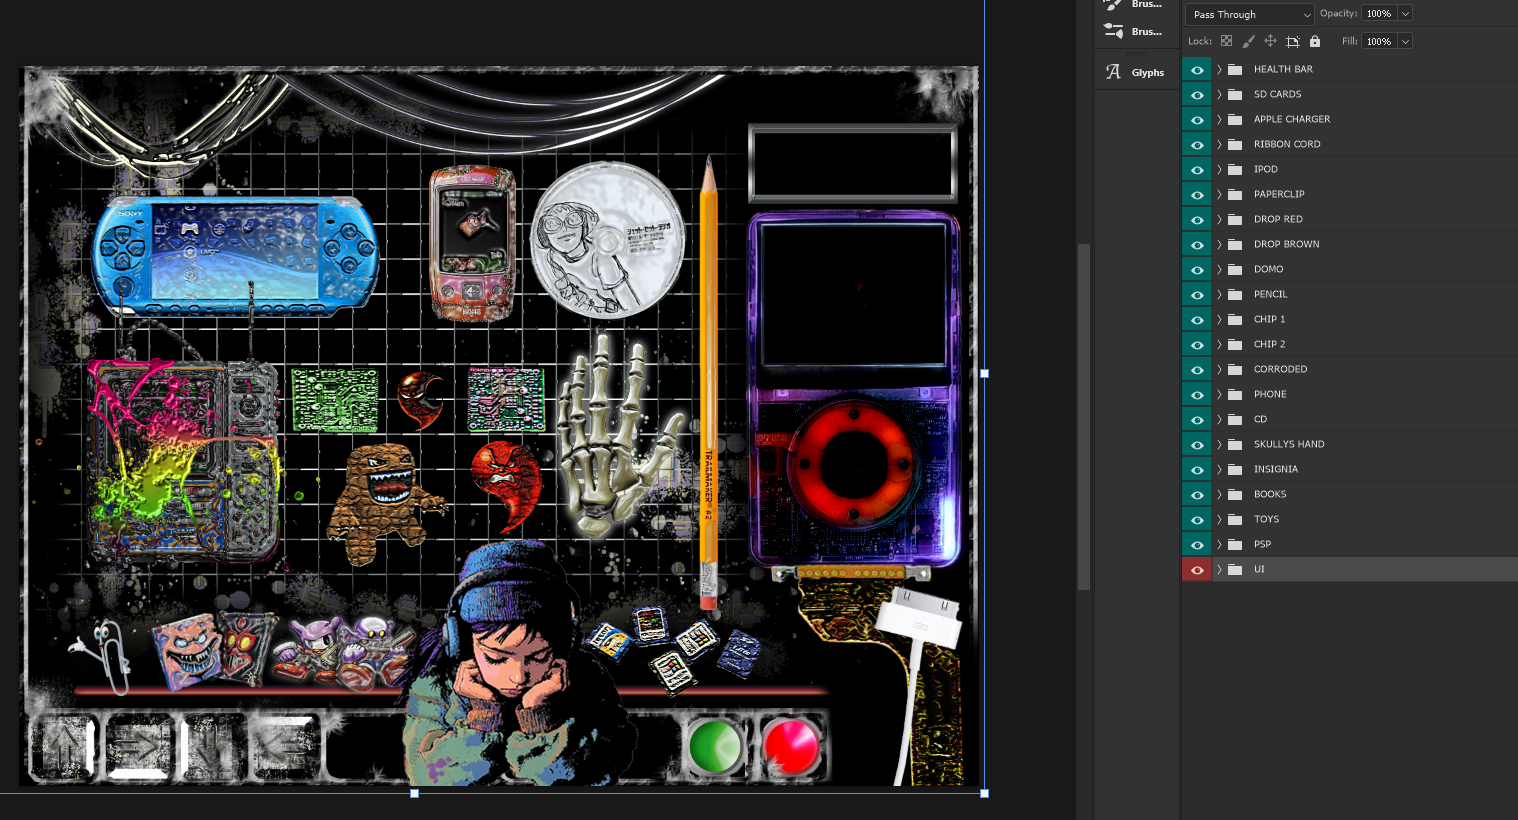Click the PHONE group folder icon

pyautogui.click(x=1235, y=394)
